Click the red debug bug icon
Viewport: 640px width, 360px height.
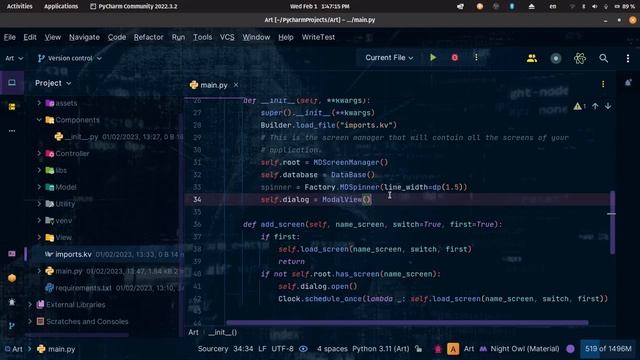[x=455, y=58]
